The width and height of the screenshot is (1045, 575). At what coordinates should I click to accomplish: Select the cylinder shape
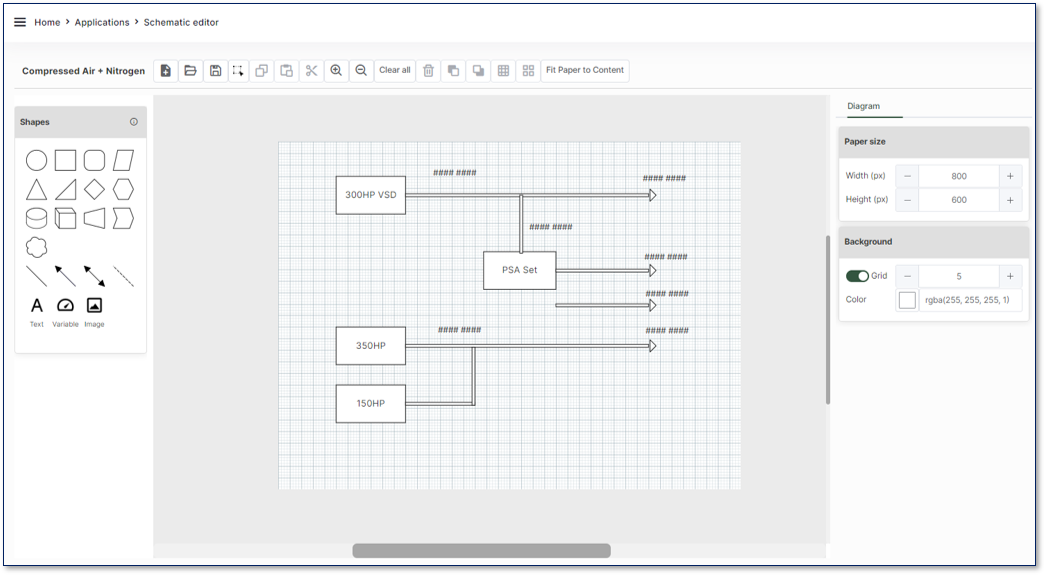37,219
